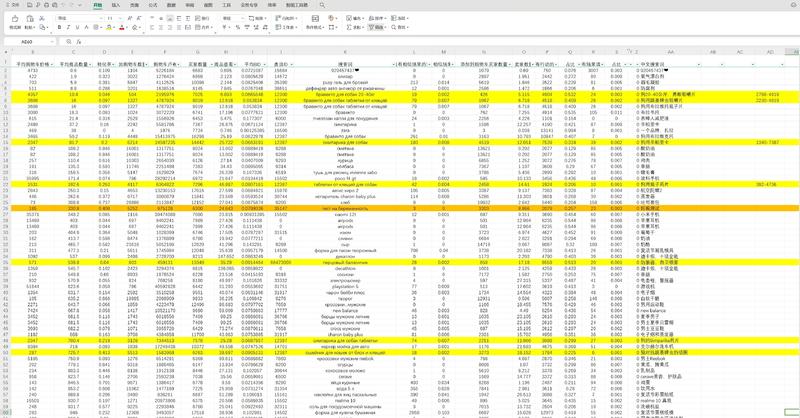Viewport: 800px width, 418px height.
Task: Open the font size dropdown
Action: tap(122, 18)
